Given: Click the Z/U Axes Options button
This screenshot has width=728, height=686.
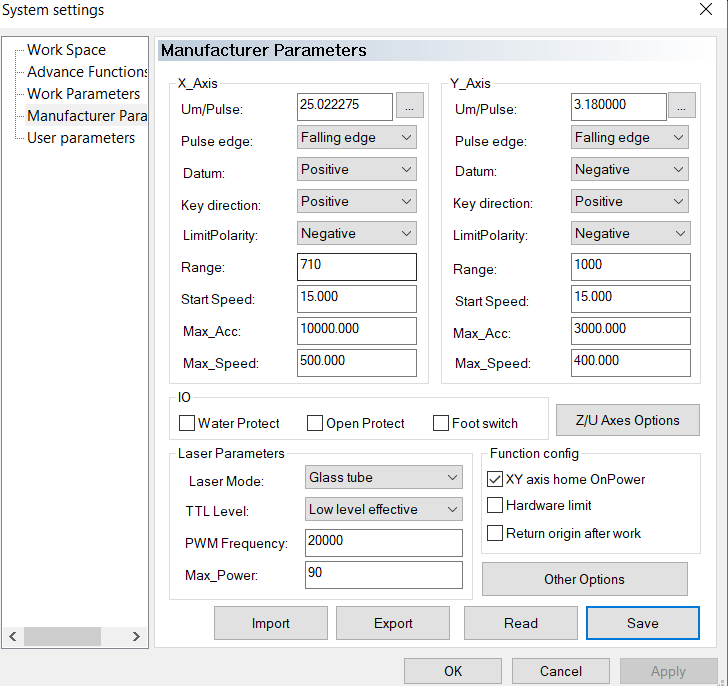Looking at the screenshot, I should (x=627, y=420).
